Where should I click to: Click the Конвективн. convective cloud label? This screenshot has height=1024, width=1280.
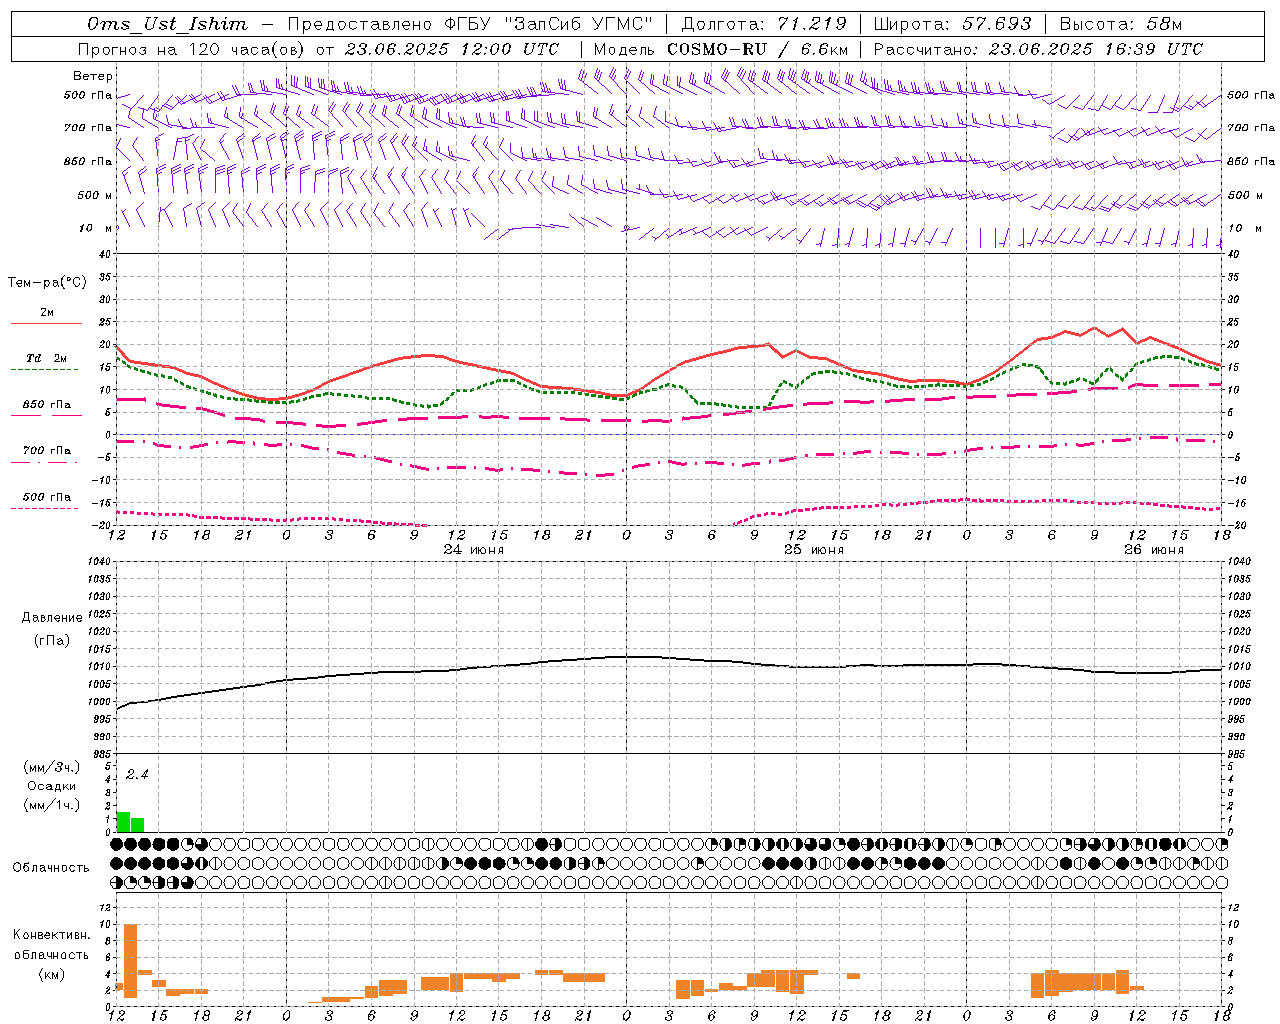(51, 935)
